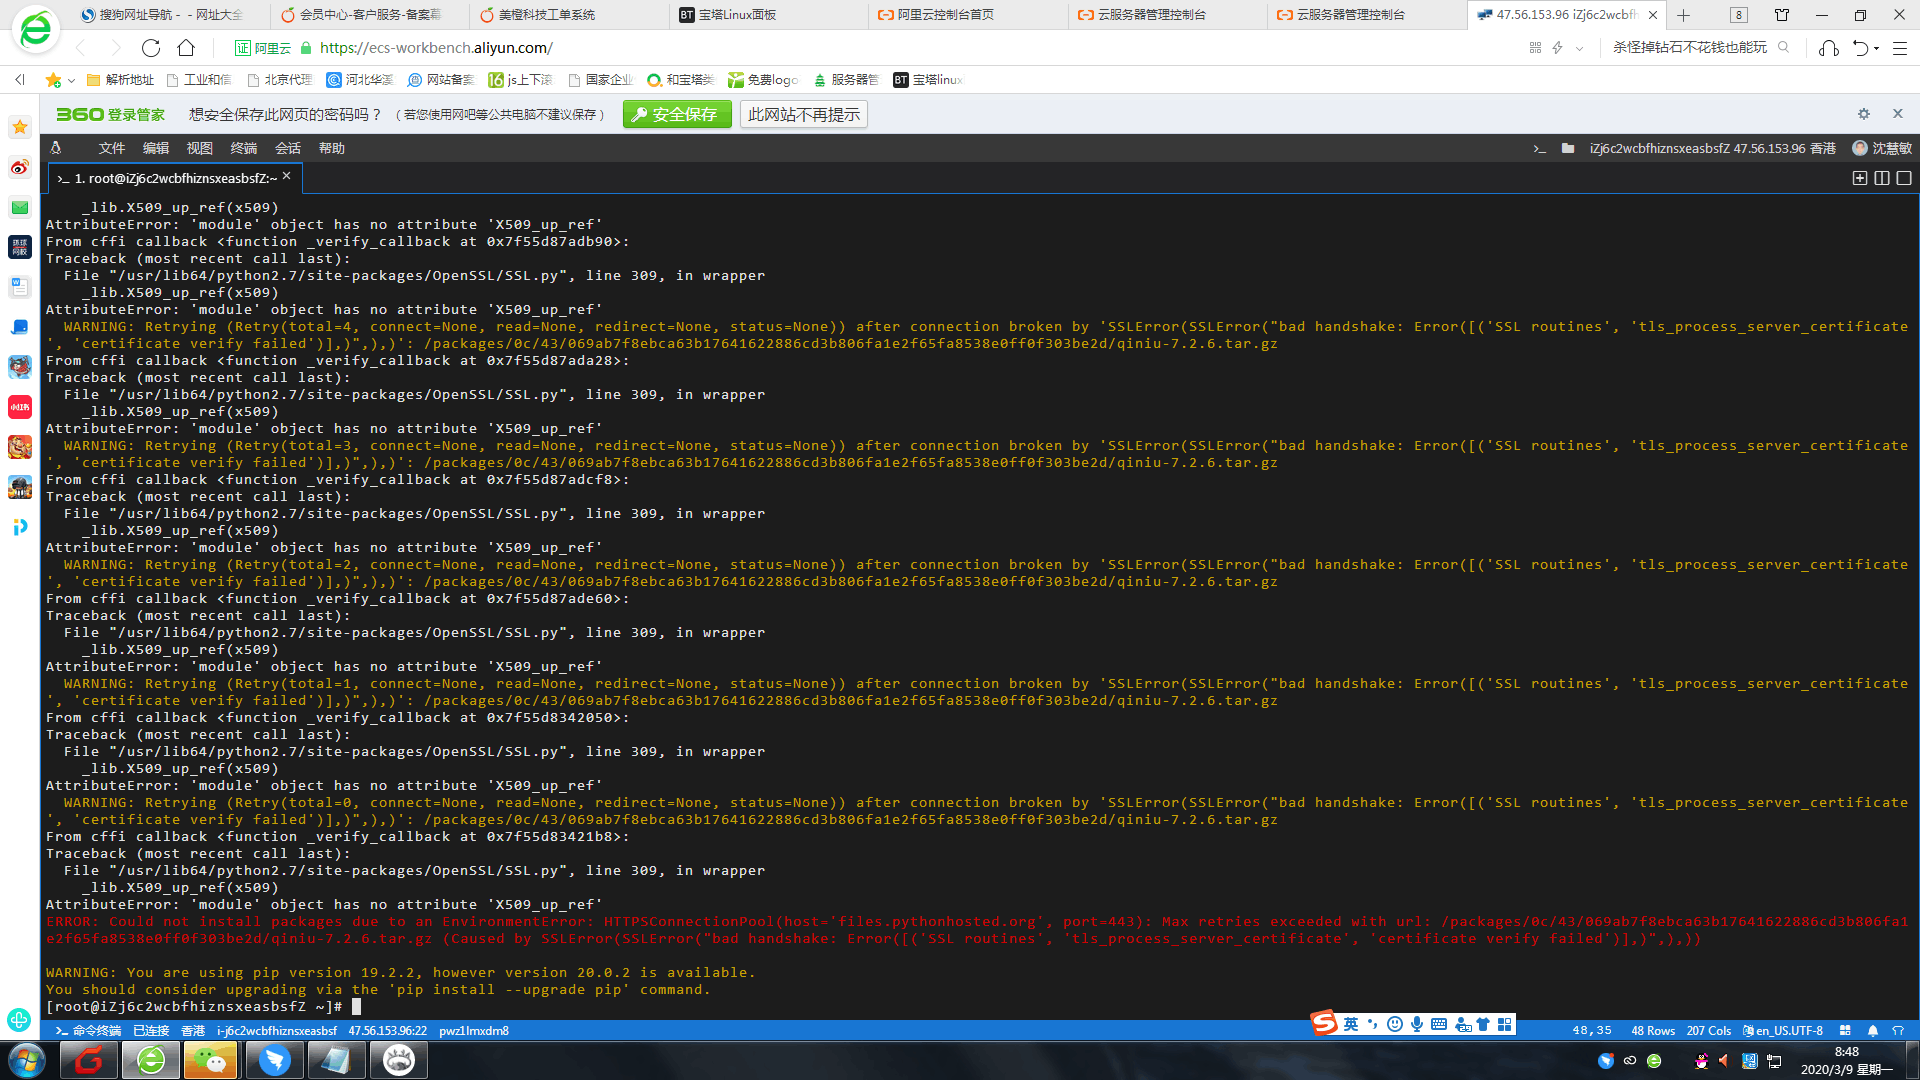Open the 终端 menu
Viewport: 1920px width, 1080px height.
(x=243, y=148)
